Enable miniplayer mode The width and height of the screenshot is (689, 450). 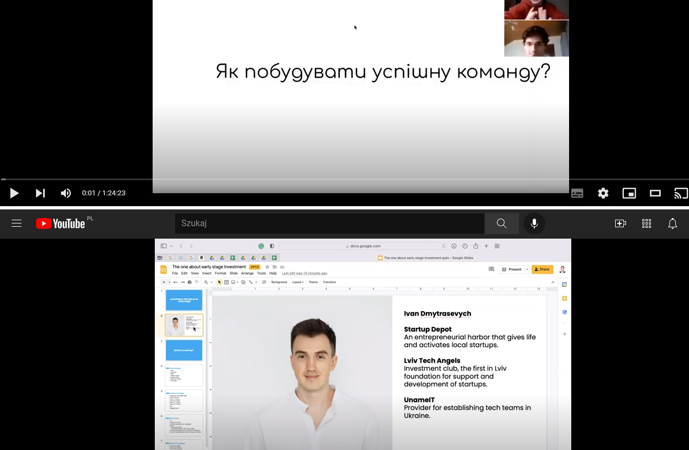tap(629, 193)
